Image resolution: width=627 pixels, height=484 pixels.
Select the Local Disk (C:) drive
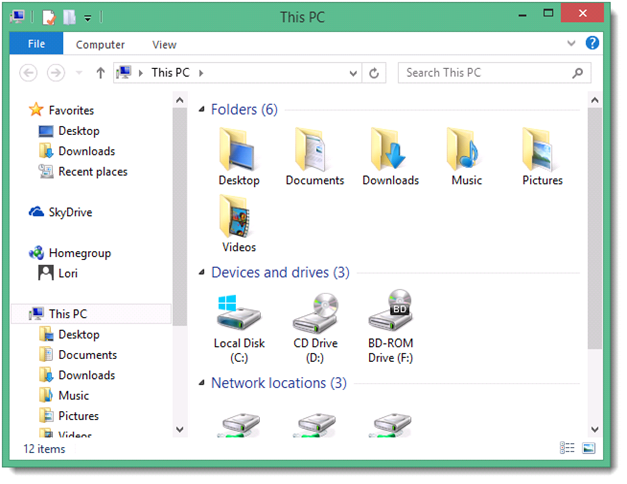[239, 328]
